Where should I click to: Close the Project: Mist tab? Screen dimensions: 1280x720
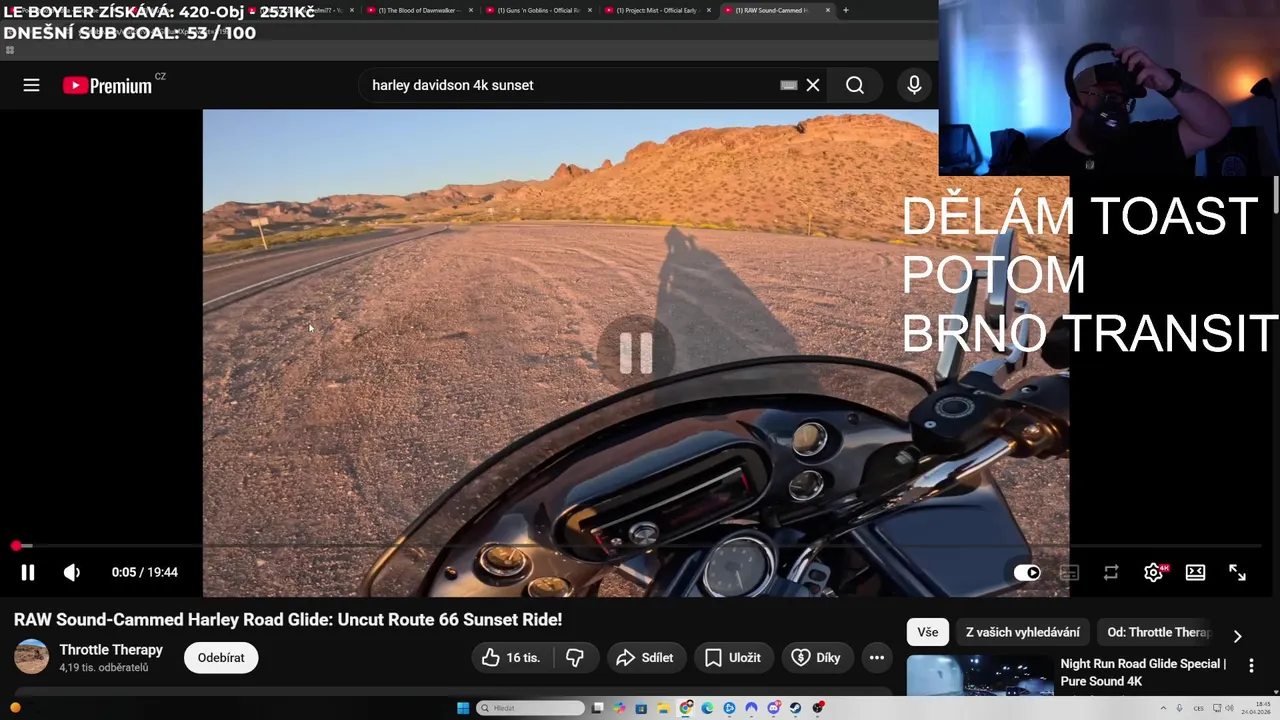click(709, 10)
